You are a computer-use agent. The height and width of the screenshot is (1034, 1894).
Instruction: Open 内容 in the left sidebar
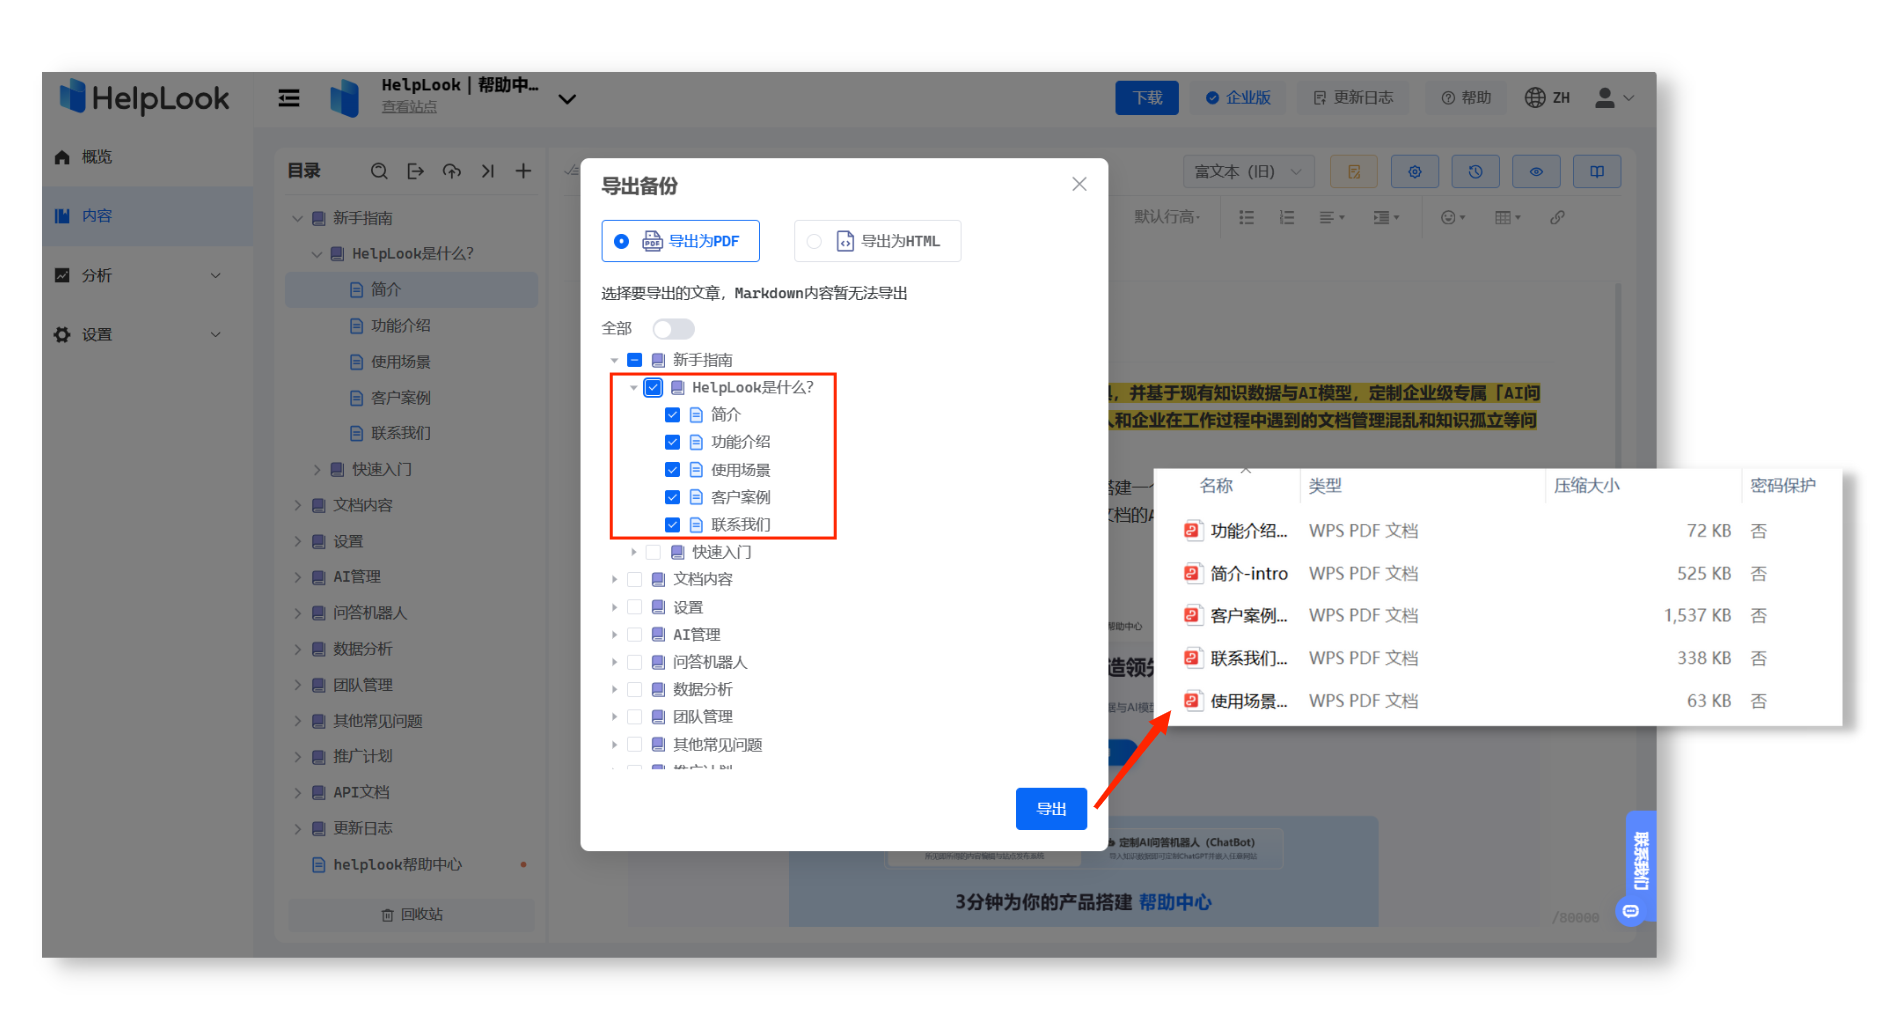147,216
